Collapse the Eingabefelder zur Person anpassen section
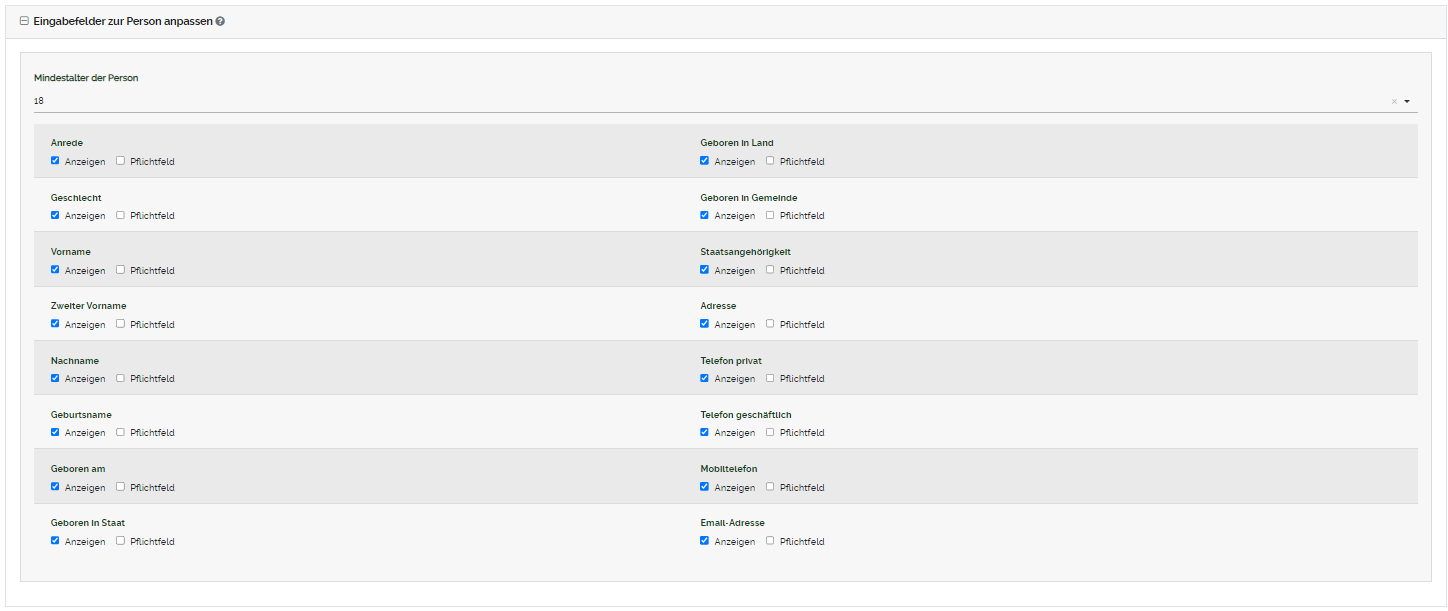The width and height of the screenshot is (1448, 611). [24, 21]
